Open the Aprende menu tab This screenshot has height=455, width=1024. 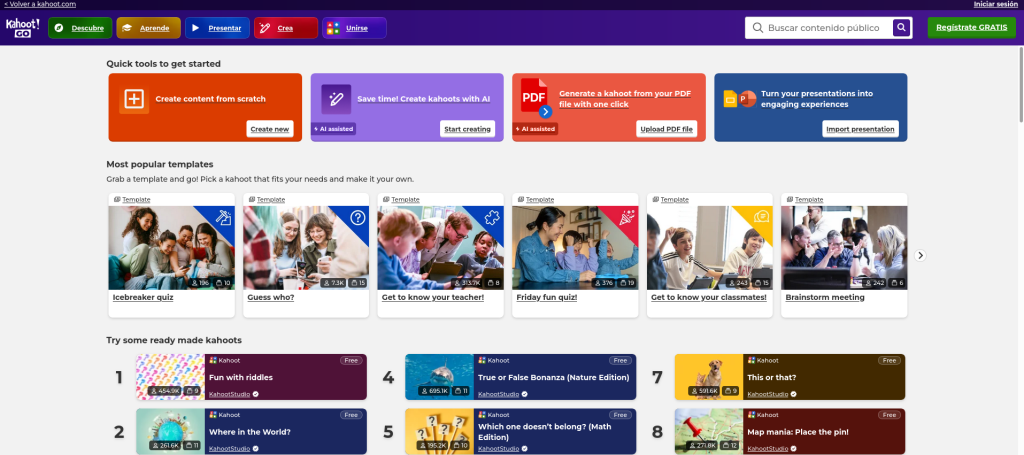(x=148, y=28)
